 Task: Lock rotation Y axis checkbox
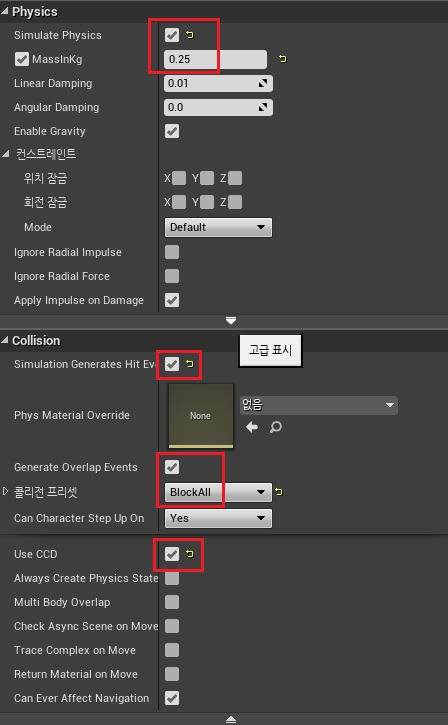point(207,202)
